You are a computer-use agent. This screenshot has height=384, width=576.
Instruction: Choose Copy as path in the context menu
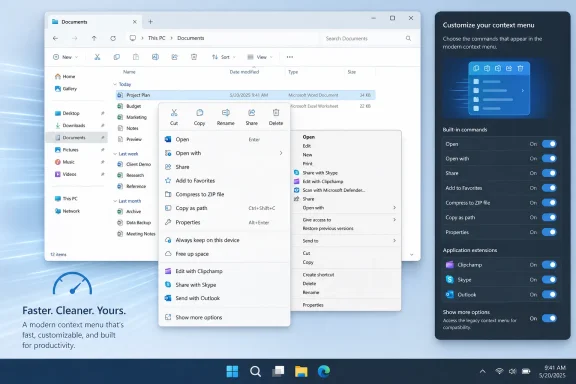point(224,208)
